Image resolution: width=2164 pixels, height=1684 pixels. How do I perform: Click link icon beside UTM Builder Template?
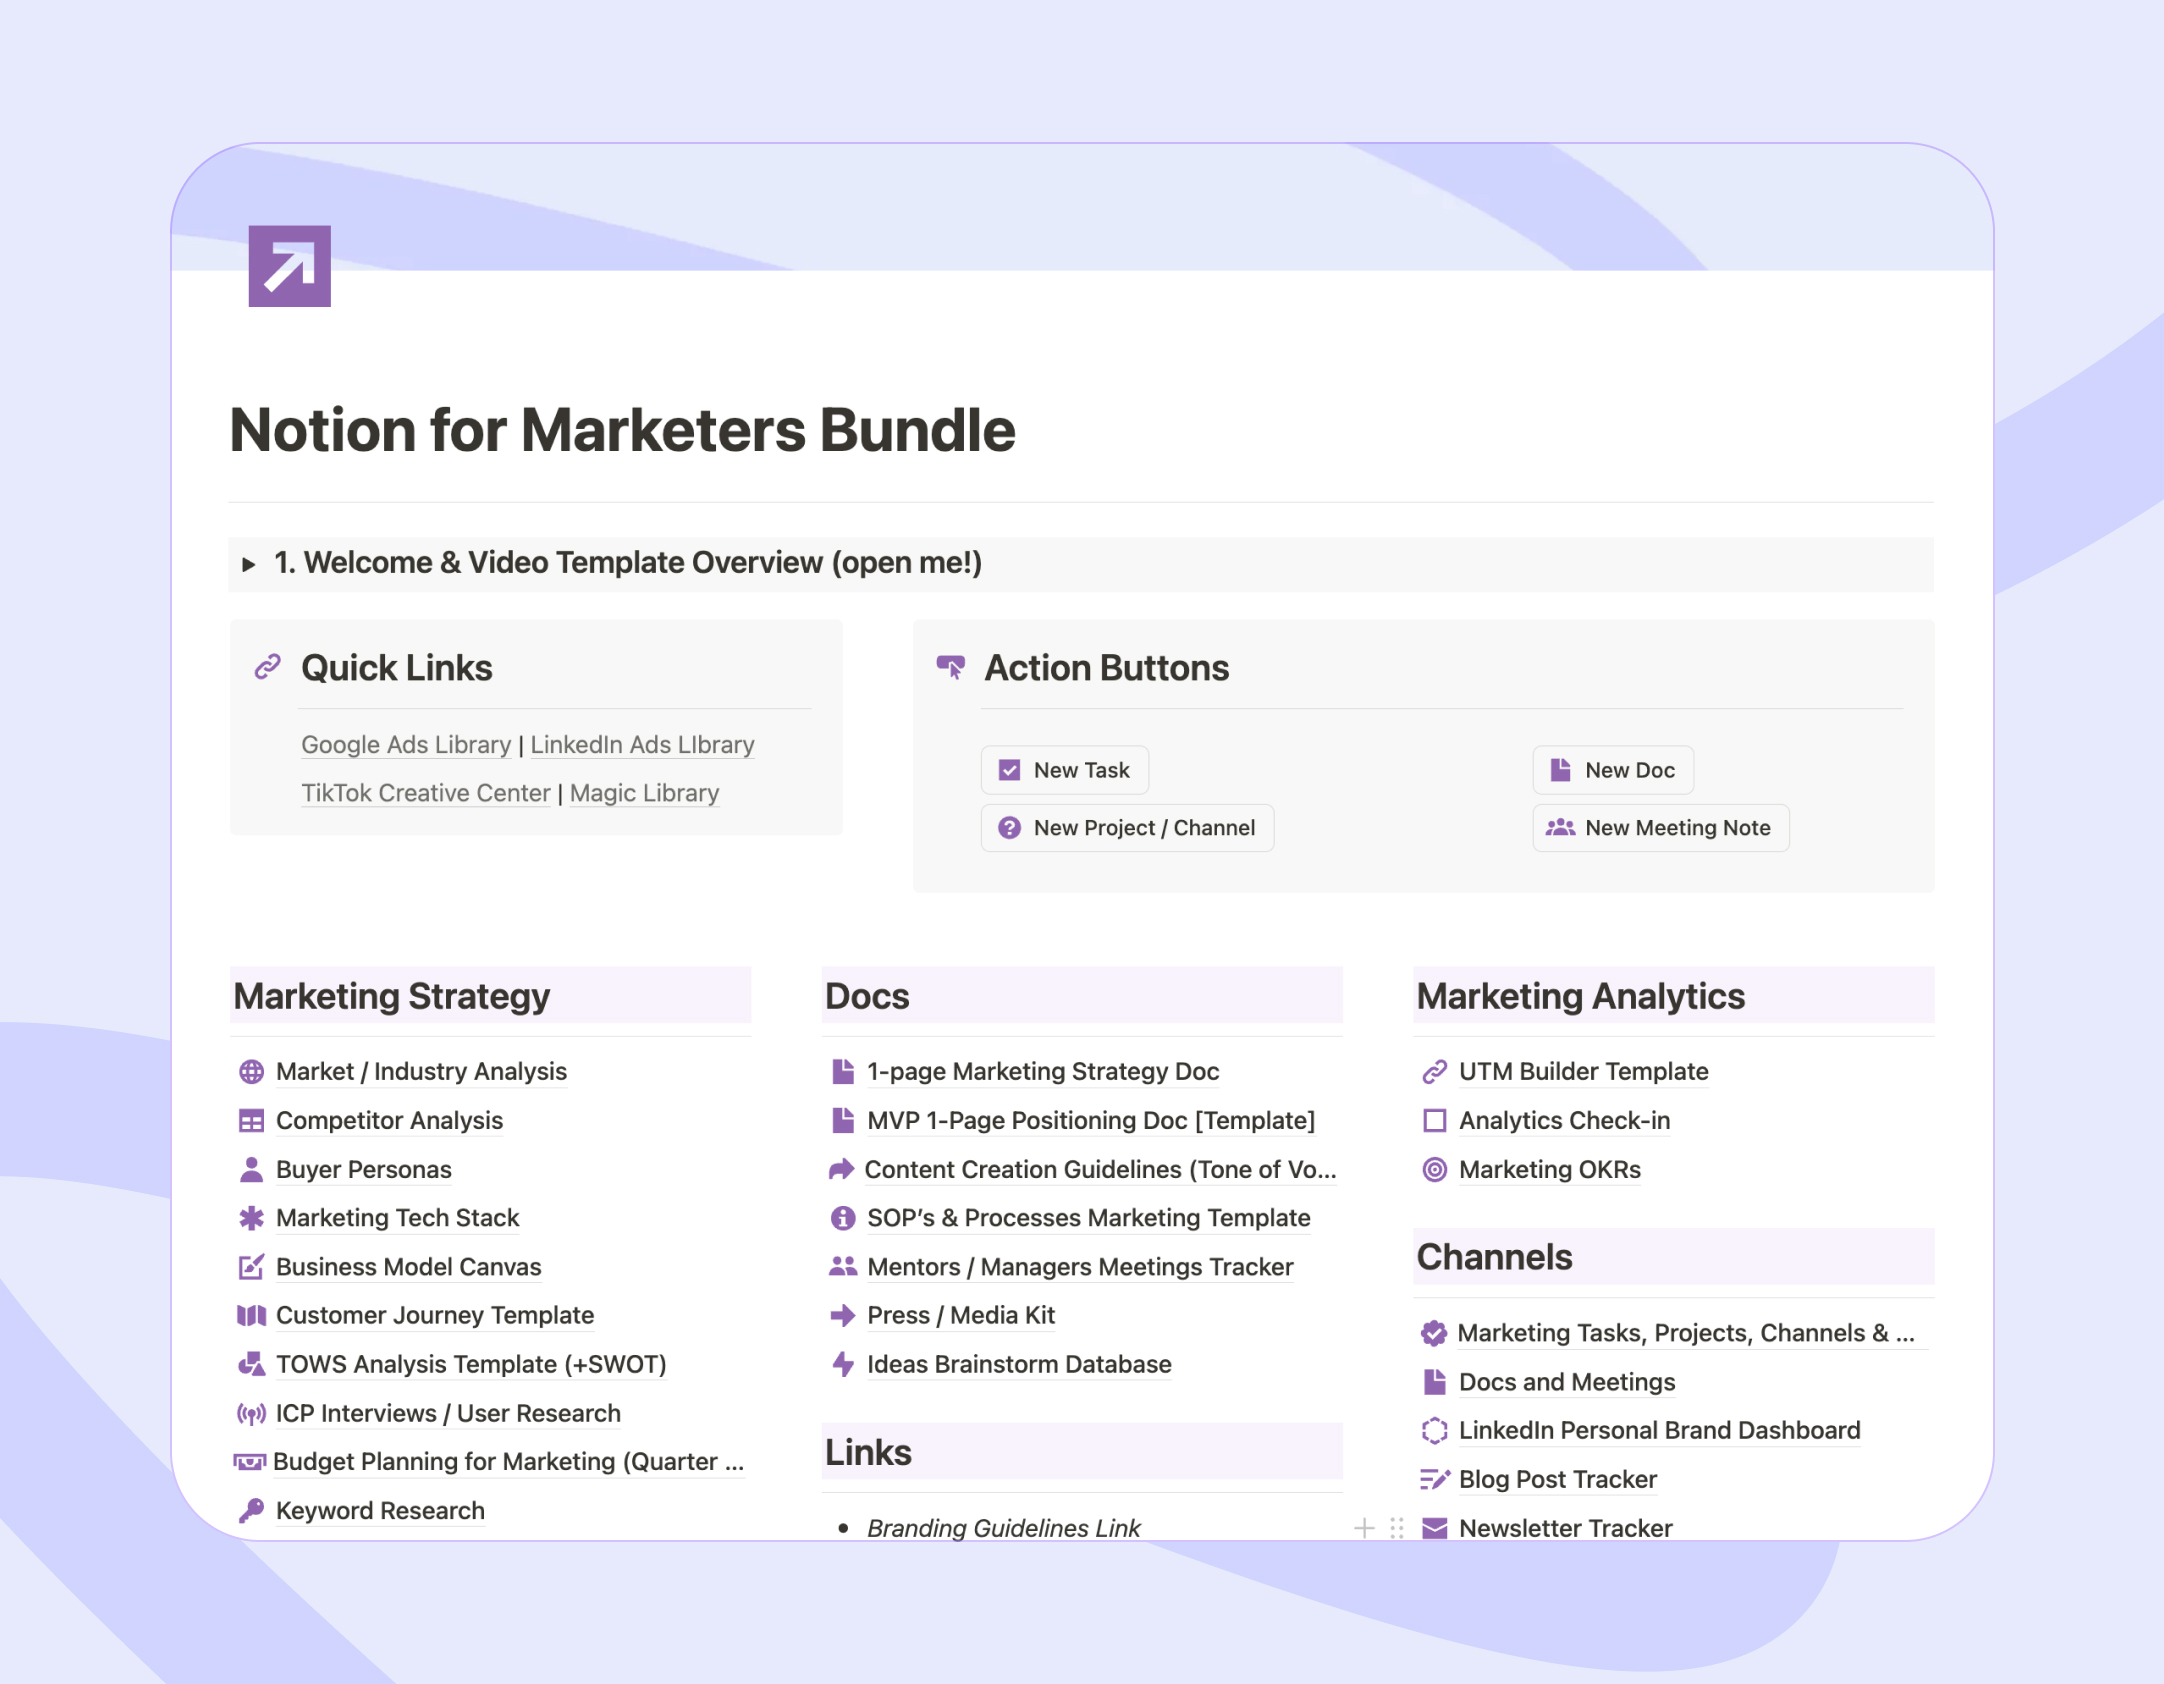1434,1072
